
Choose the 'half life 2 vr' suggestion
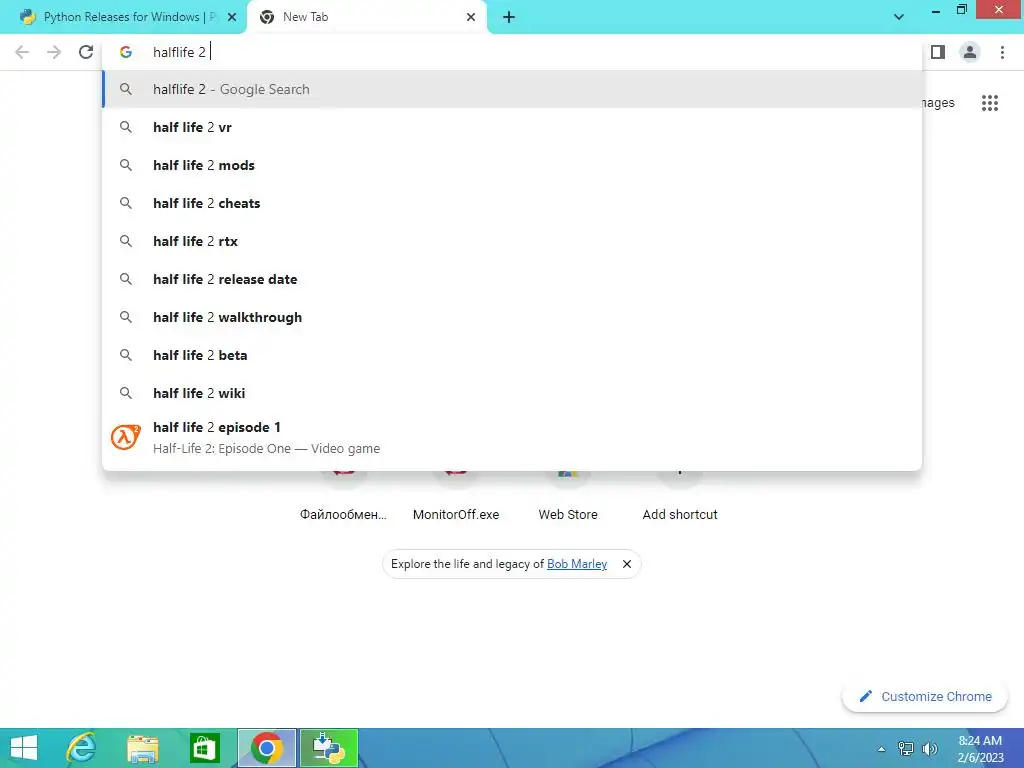(x=512, y=127)
